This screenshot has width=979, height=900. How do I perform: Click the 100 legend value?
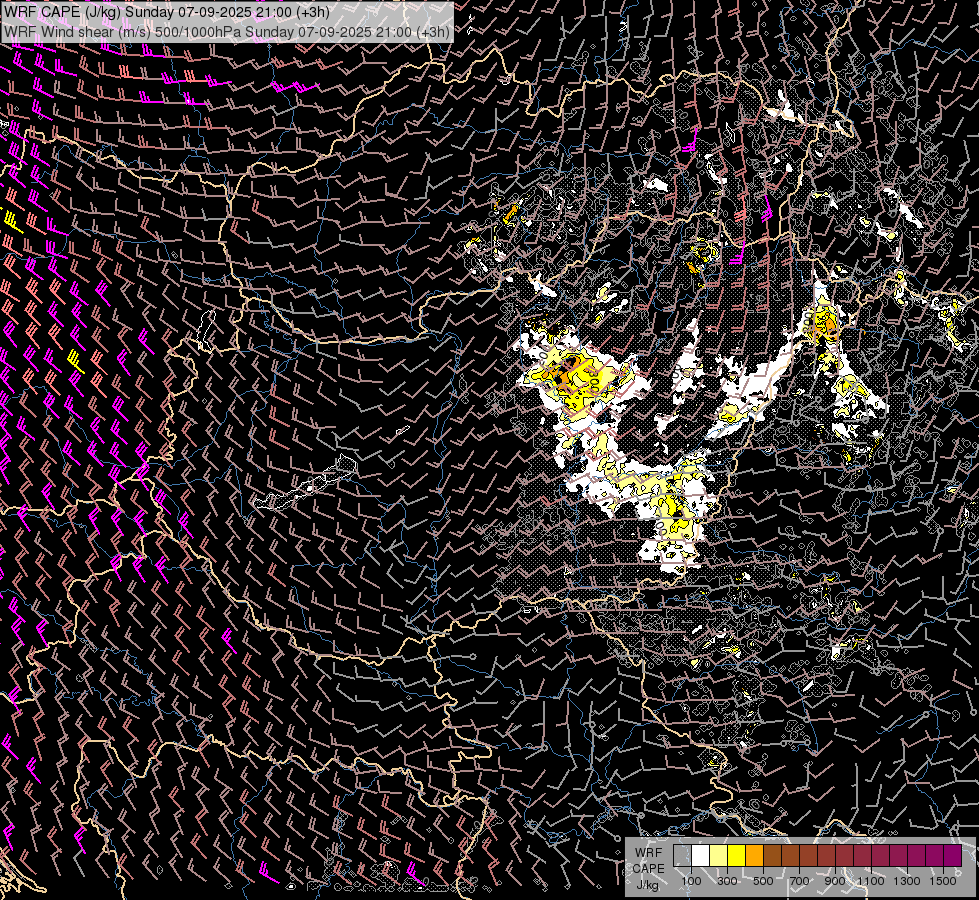point(691,881)
